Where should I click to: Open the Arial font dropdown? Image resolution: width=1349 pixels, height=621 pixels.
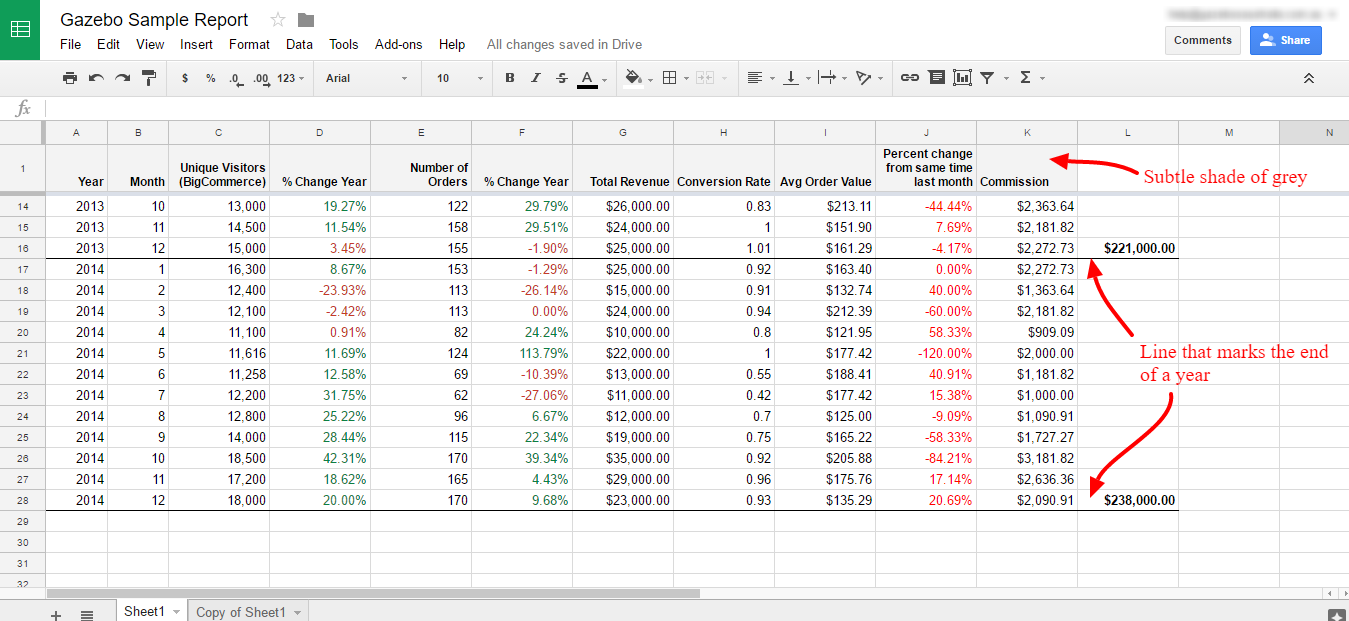(367, 78)
